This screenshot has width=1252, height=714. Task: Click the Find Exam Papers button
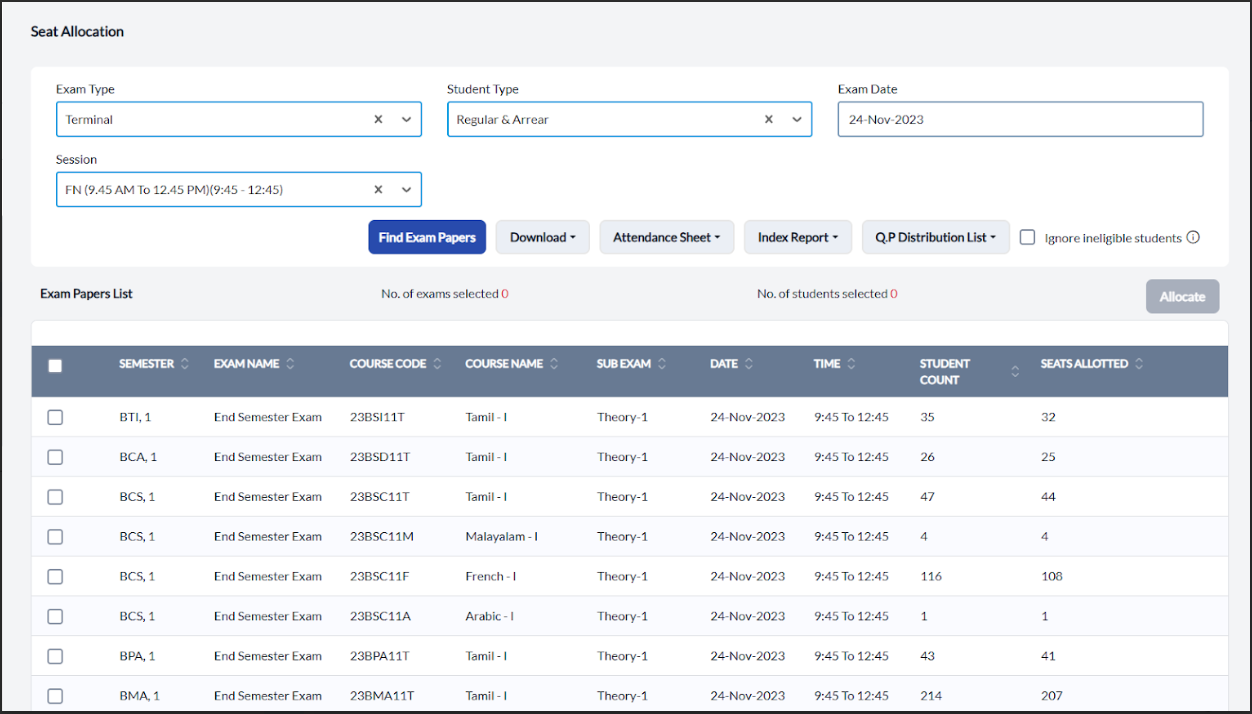[x=427, y=238]
